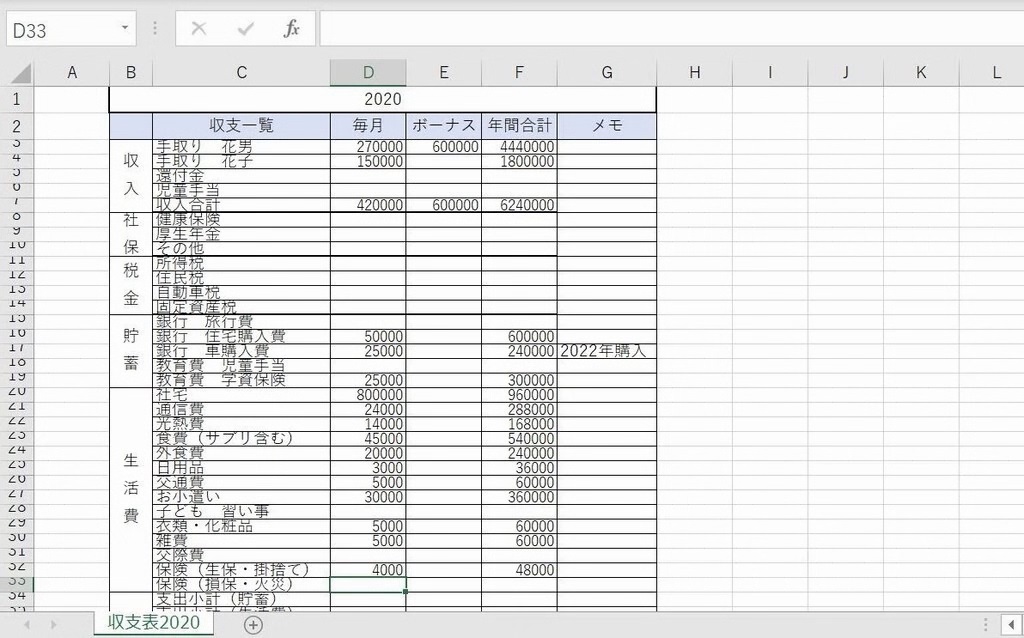Click the next sheet navigation arrow
Viewport: 1024px width, 638px height.
[x=54, y=624]
